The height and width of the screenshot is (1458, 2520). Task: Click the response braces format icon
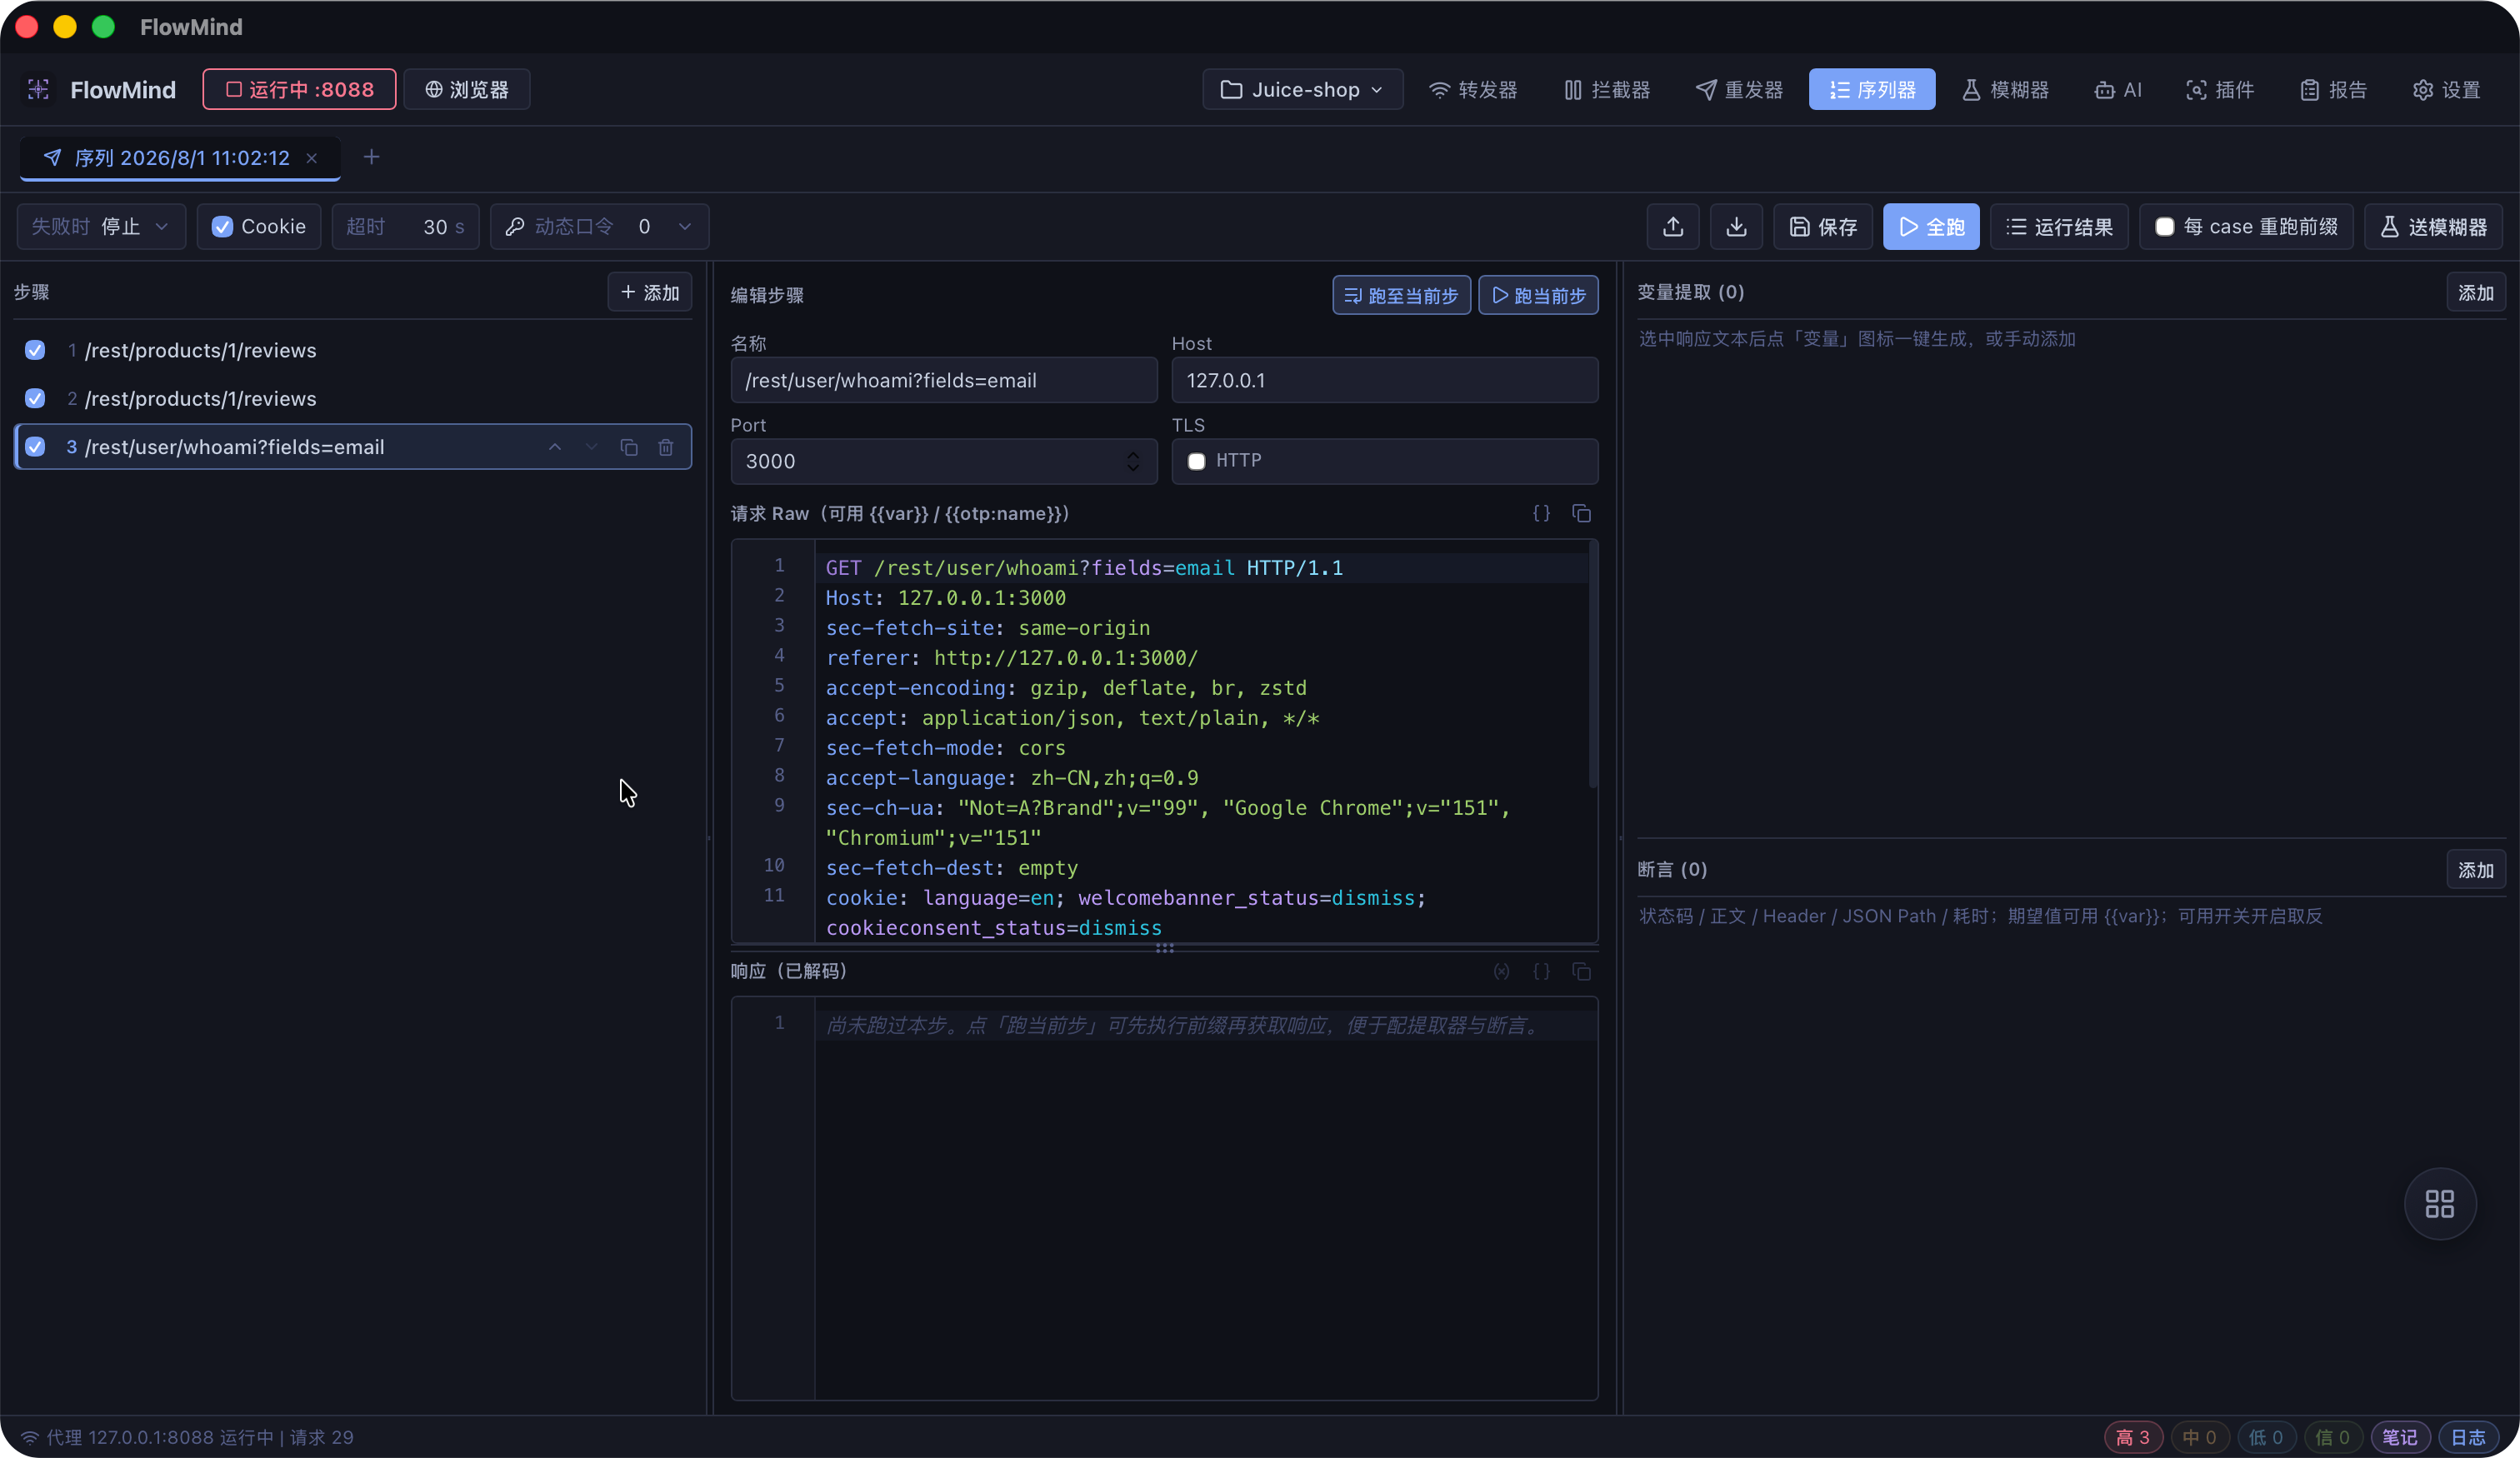tap(1541, 971)
